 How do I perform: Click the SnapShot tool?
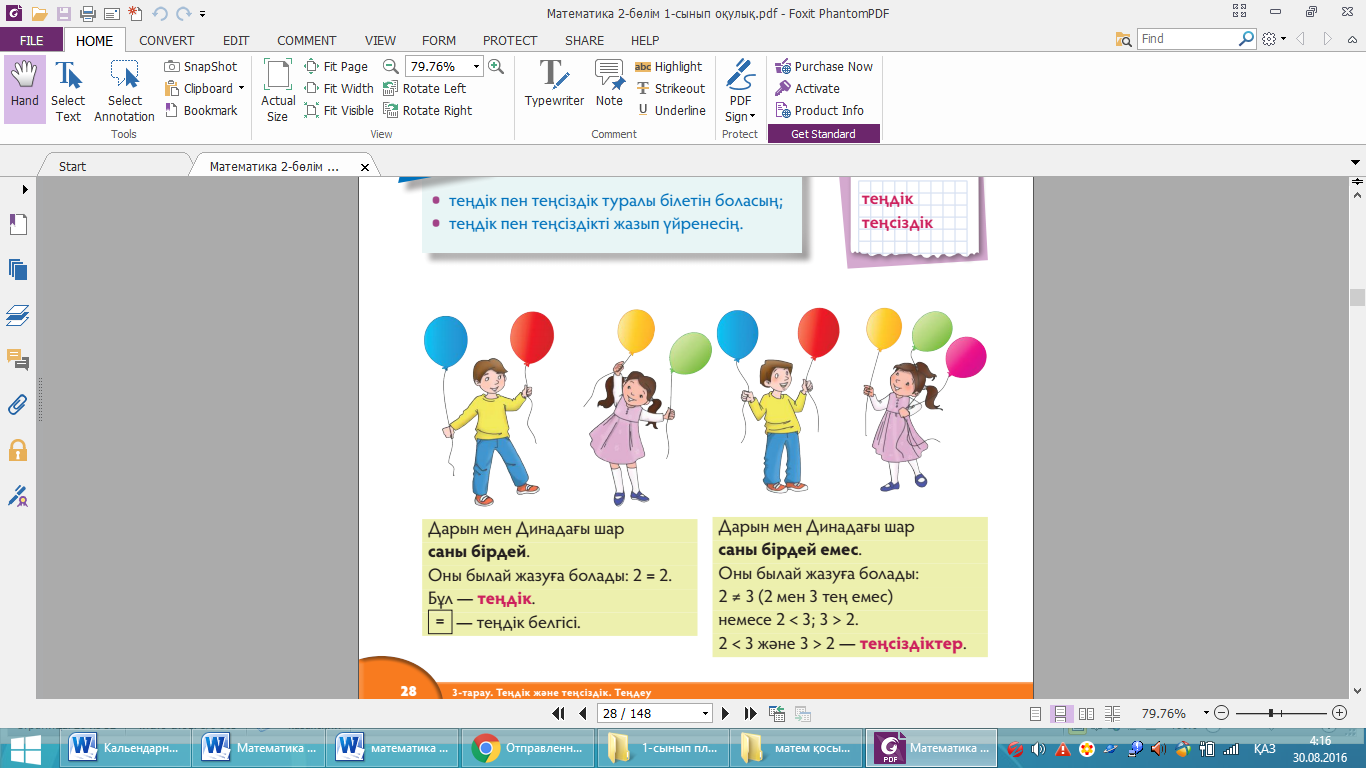pyautogui.click(x=201, y=66)
